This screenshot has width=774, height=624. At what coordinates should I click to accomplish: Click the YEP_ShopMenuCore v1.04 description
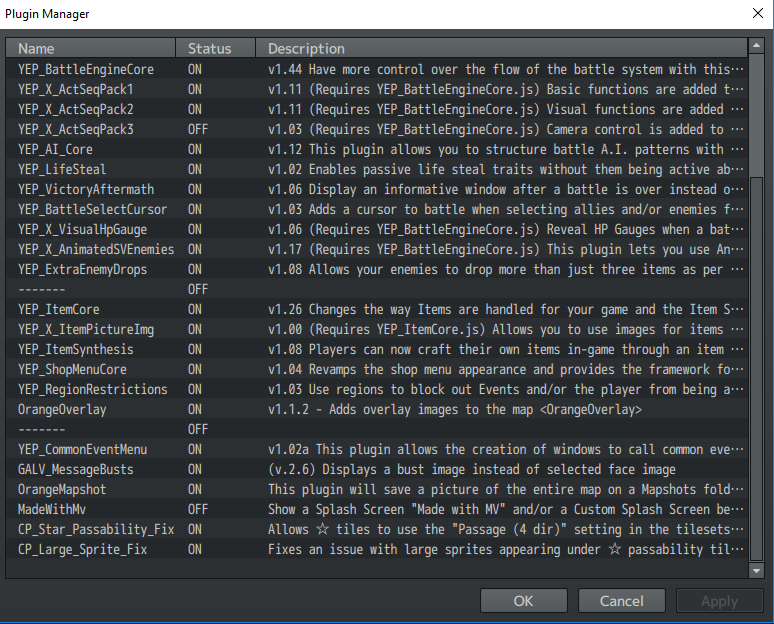coord(505,369)
